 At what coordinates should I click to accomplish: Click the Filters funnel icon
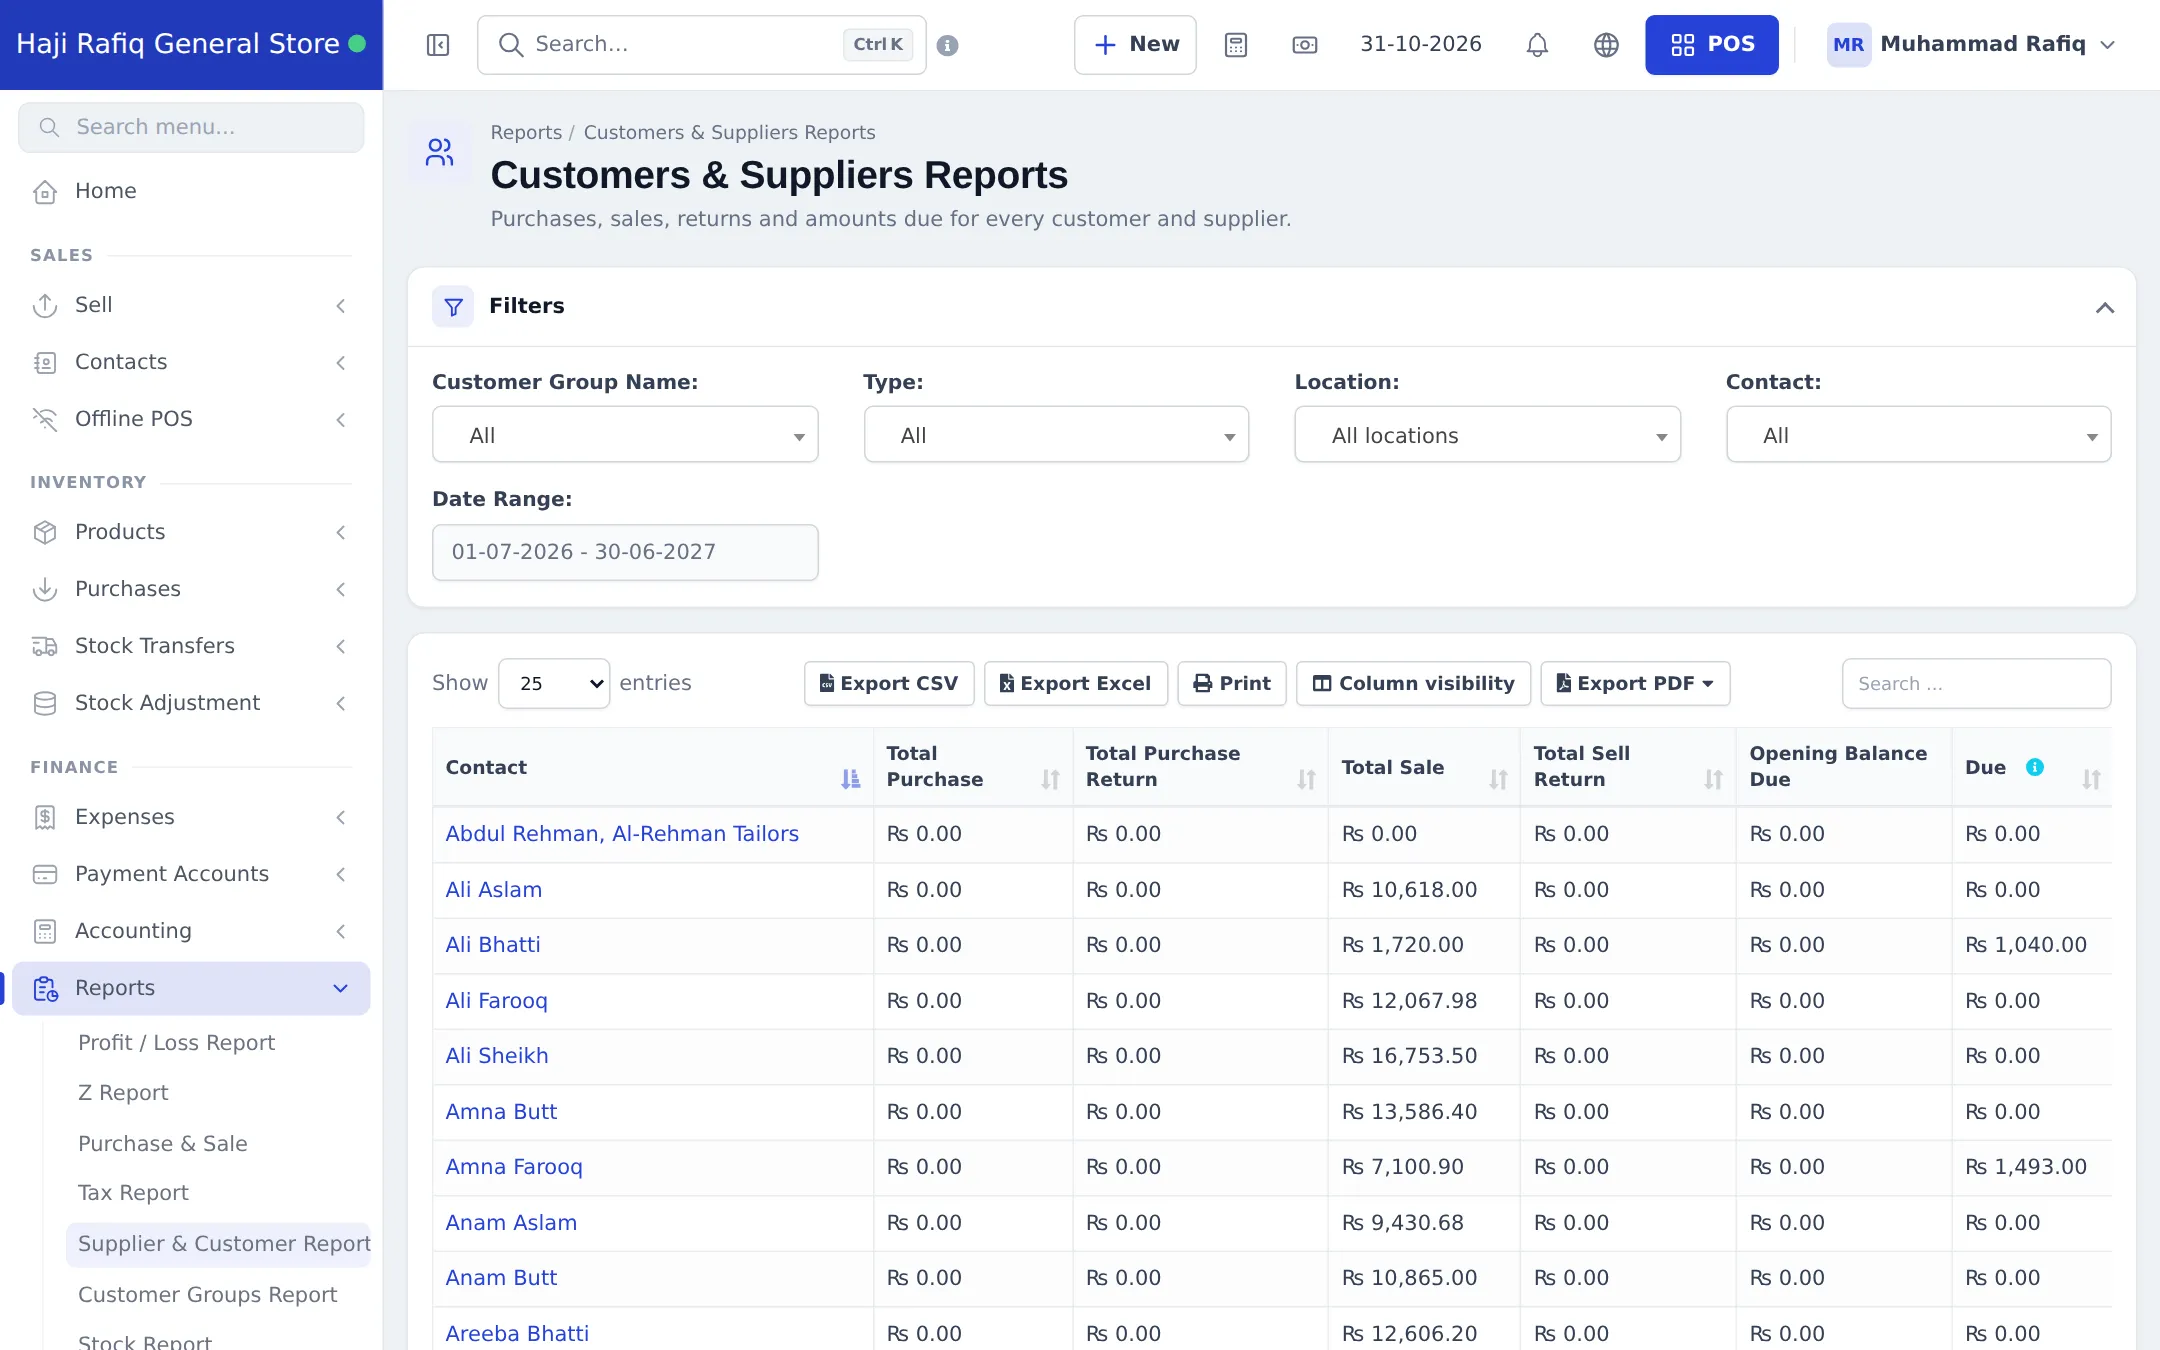click(x=453, y=306)
